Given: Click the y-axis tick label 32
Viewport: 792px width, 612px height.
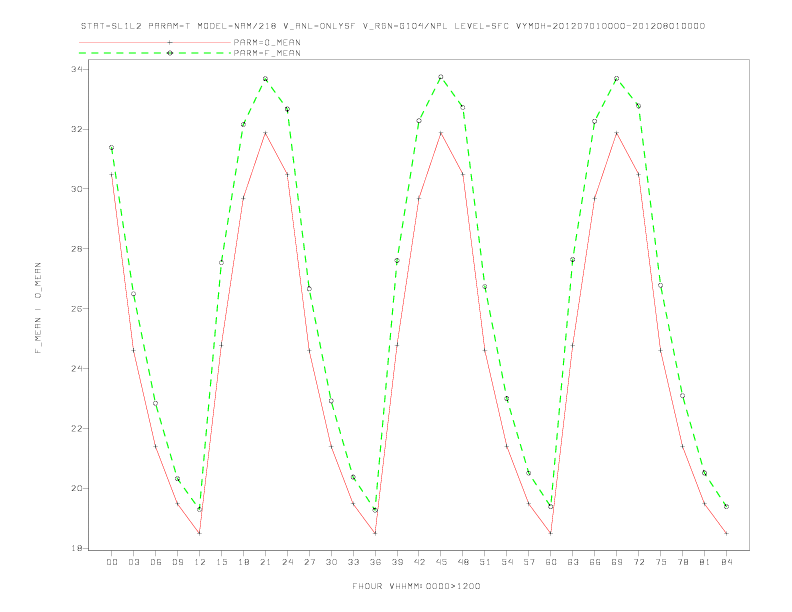Looking at the screenshot, I should coord(76,129).
